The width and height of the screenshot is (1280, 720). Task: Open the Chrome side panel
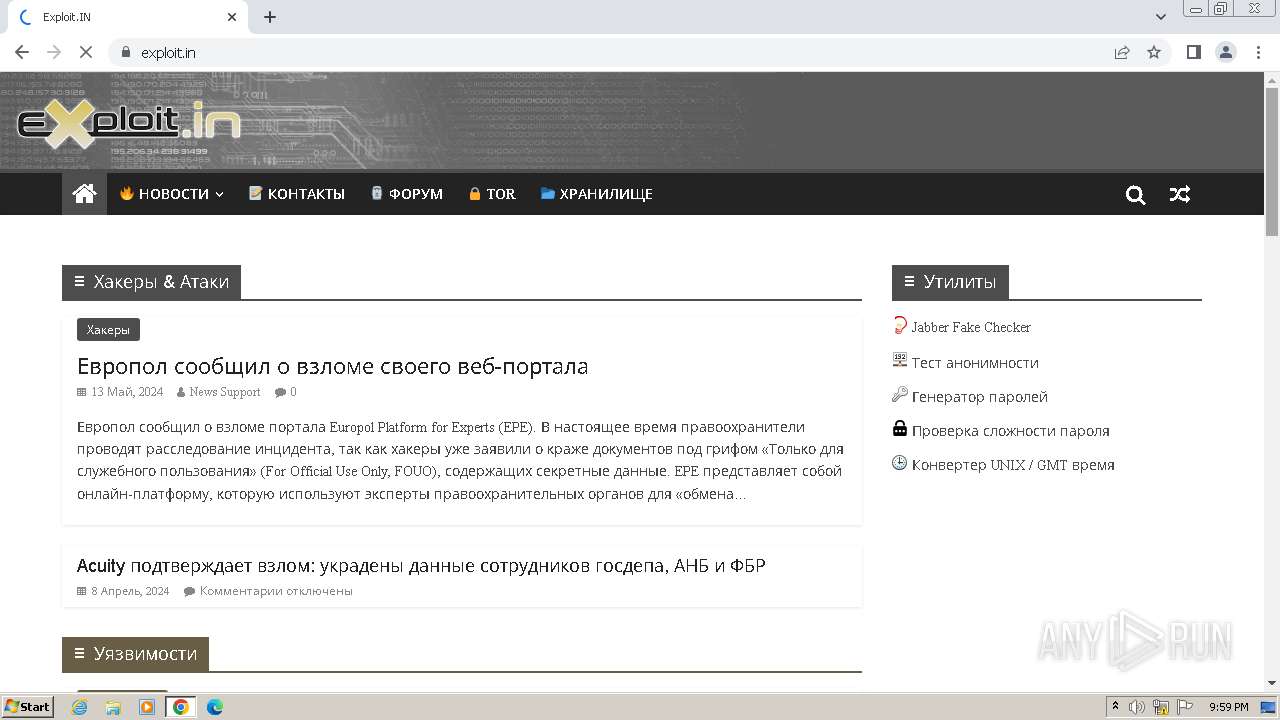[x=1193, y=52]
